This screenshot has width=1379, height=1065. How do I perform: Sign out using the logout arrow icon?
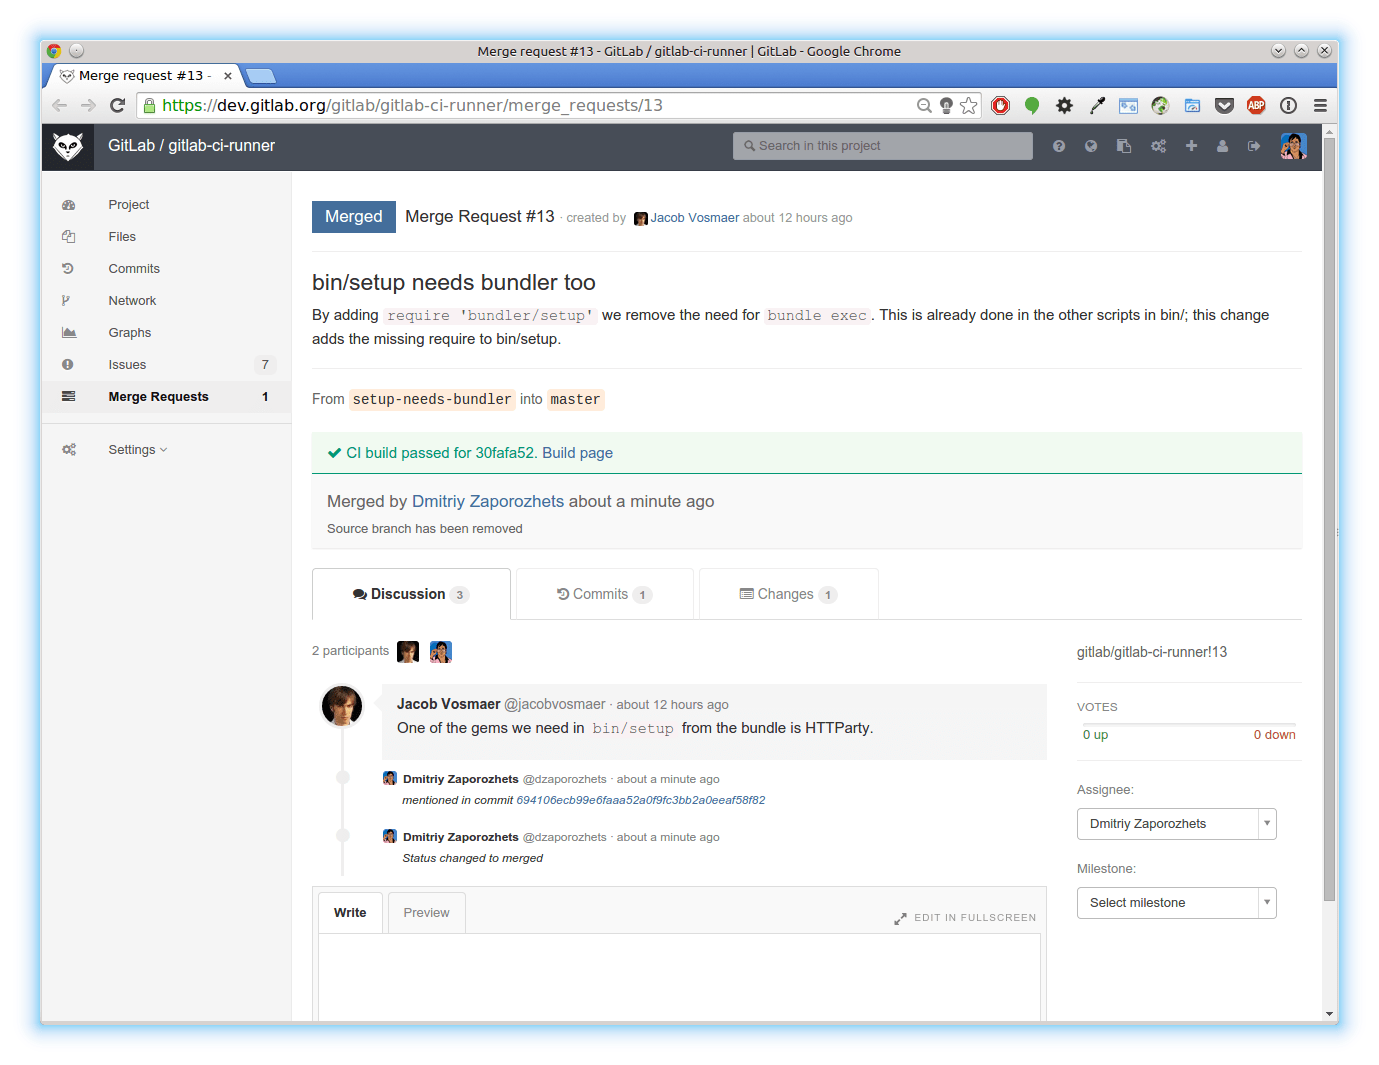(1253, 145)
